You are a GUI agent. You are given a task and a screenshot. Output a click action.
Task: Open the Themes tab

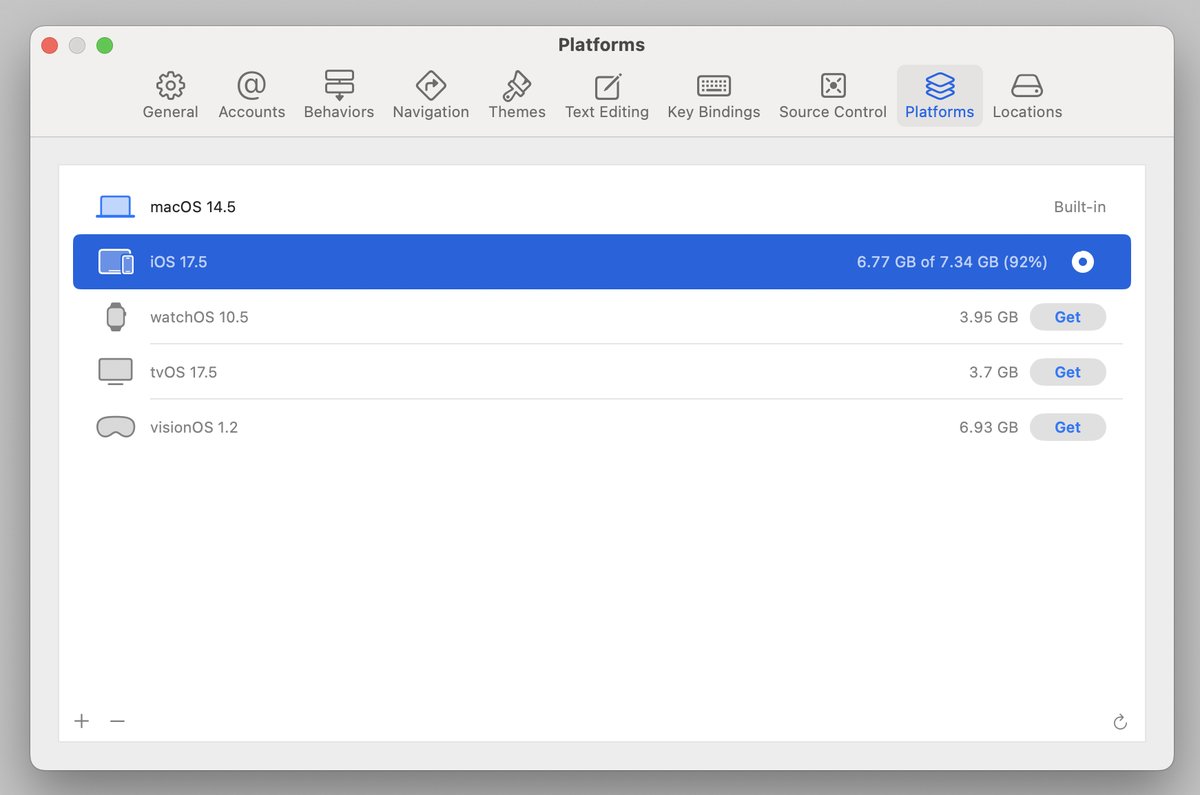(517, 96)
